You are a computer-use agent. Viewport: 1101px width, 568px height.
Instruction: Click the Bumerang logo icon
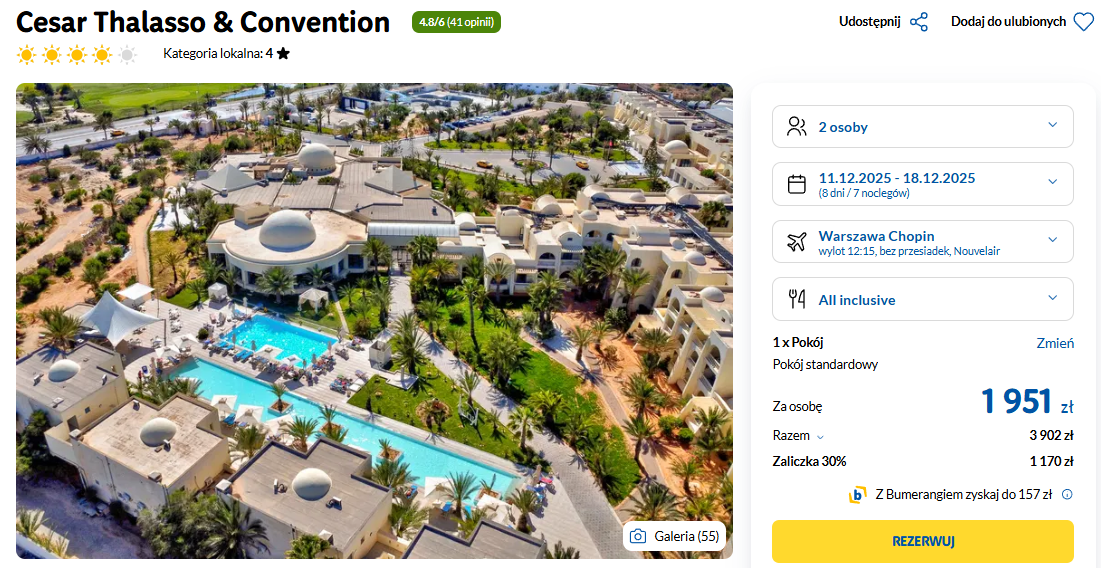pos(857,494)
